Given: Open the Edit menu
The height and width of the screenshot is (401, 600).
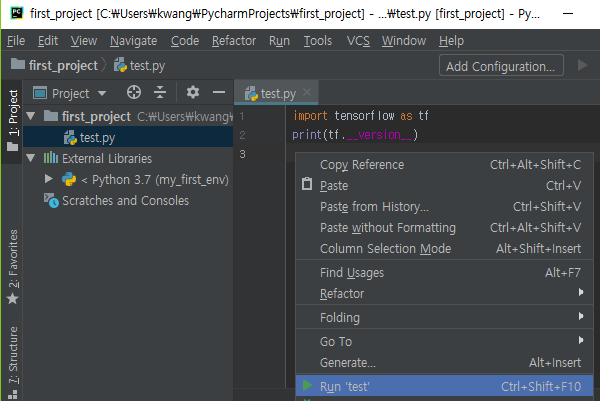Looking at the screenshot, I should tap(48, 41).
